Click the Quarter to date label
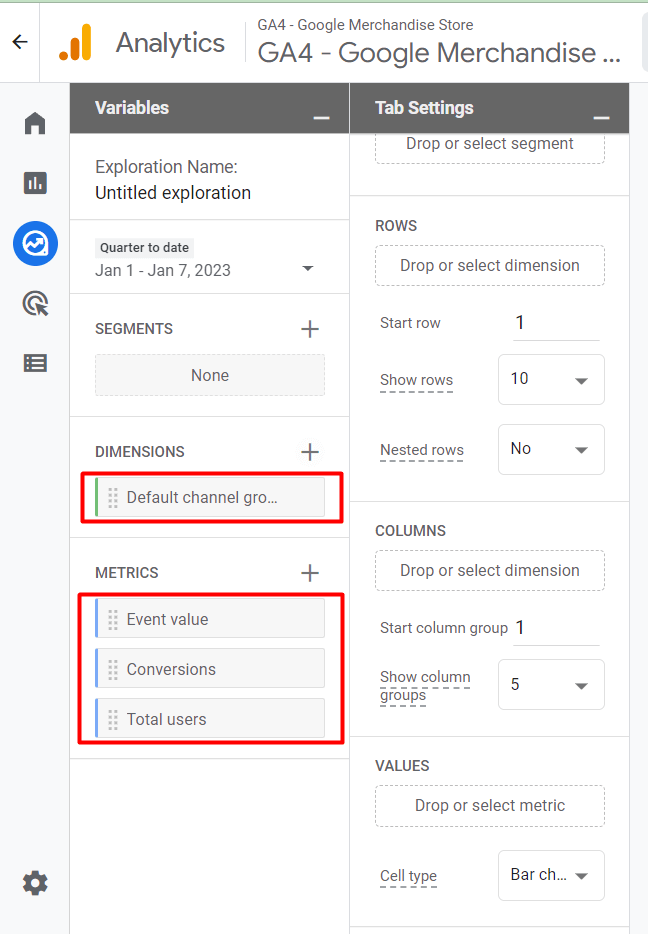 point(144,248)
